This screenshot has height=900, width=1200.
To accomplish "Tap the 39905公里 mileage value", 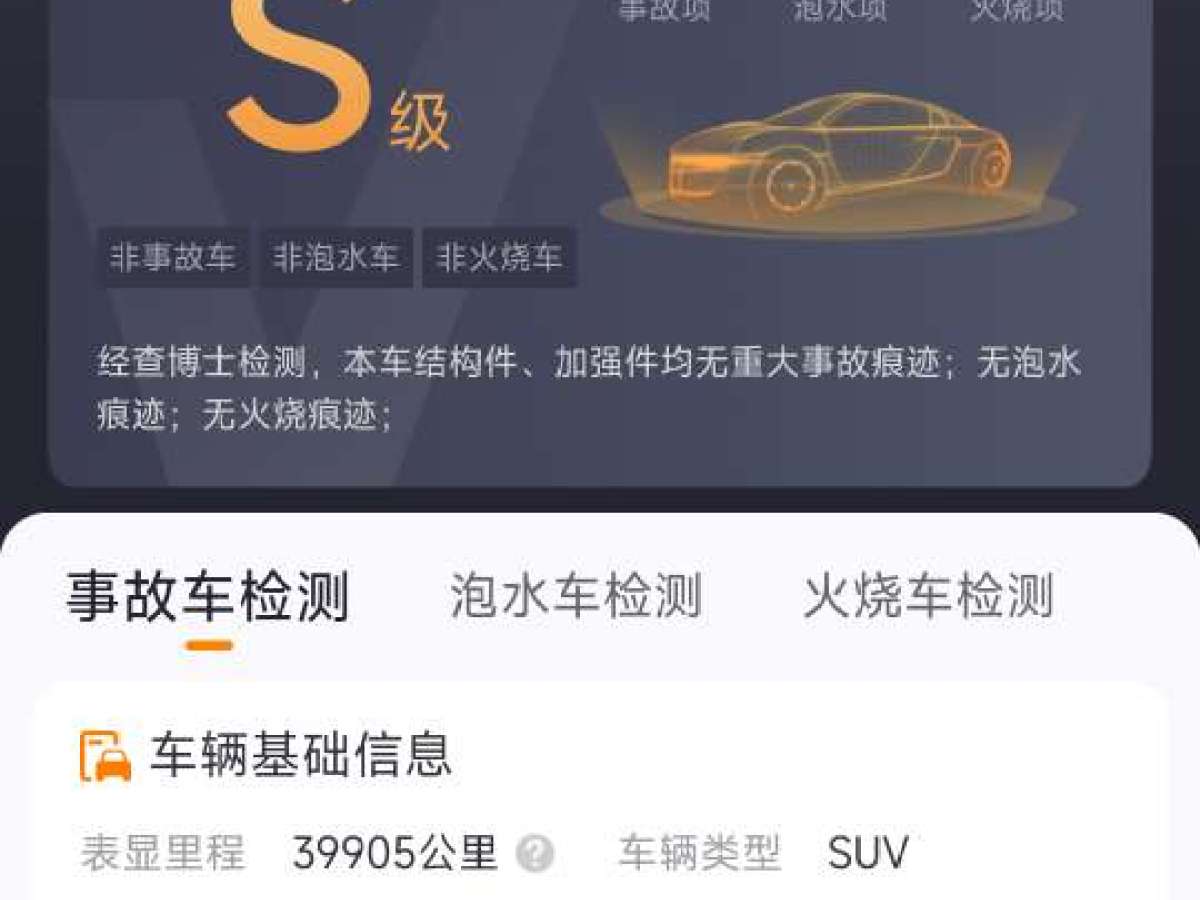I will tap(395, 854).
